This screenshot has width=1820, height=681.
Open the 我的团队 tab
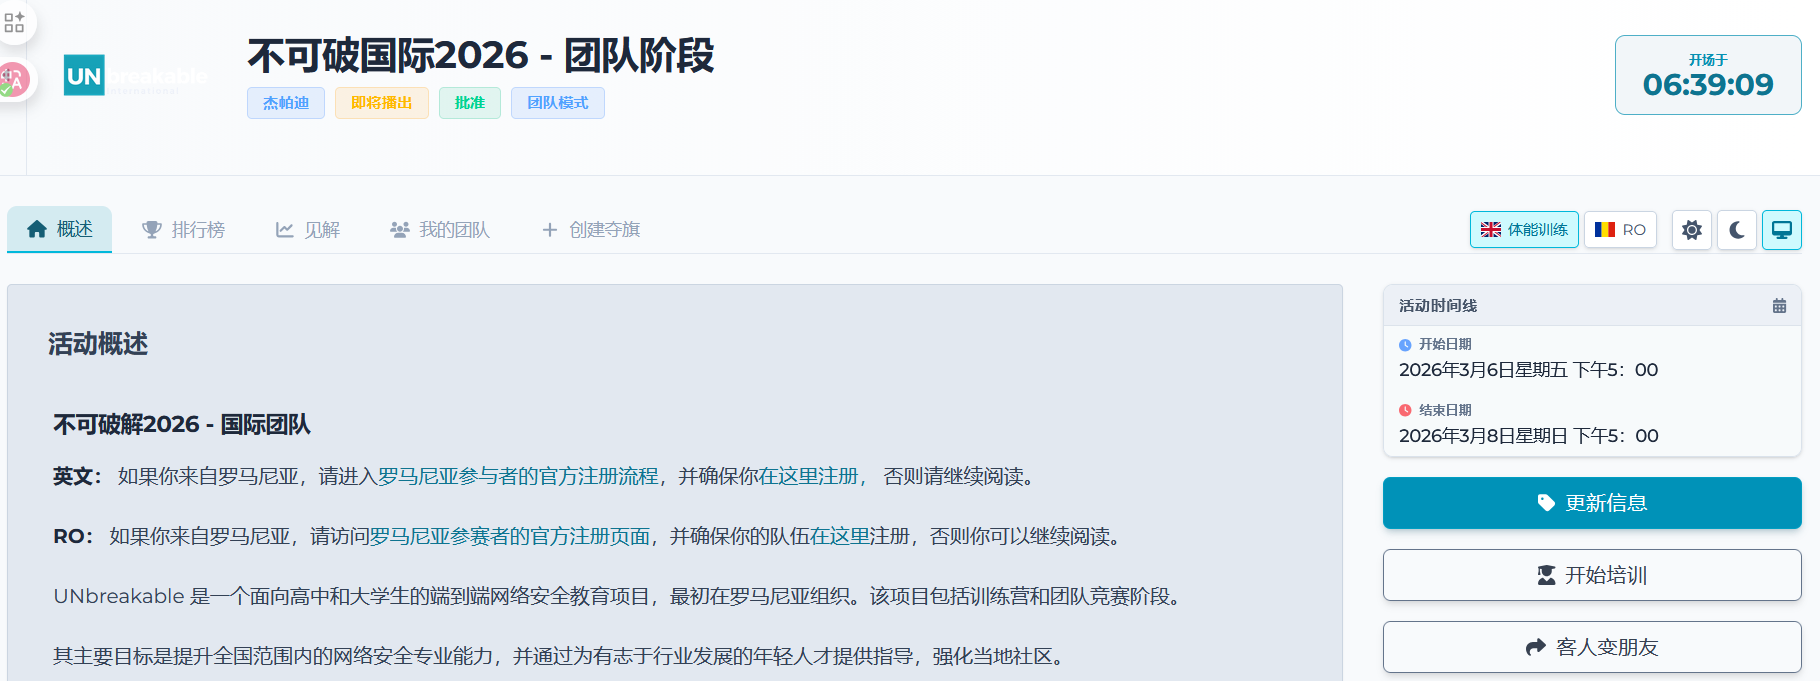coord(440,230)
